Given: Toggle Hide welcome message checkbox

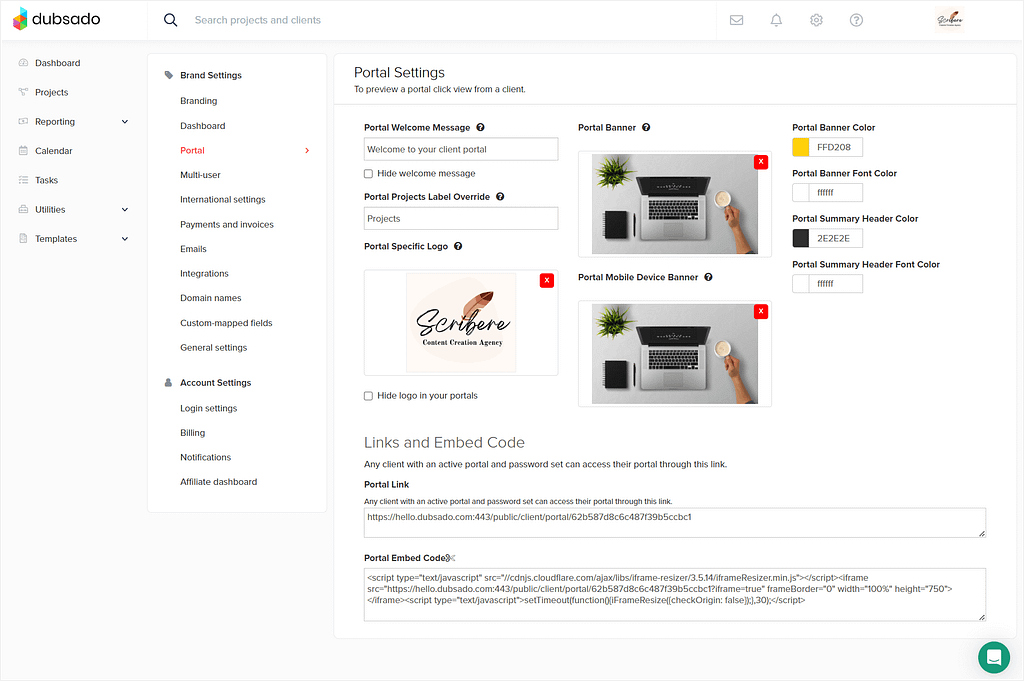Looking at the screenshot, I should [x=368, y=174].
